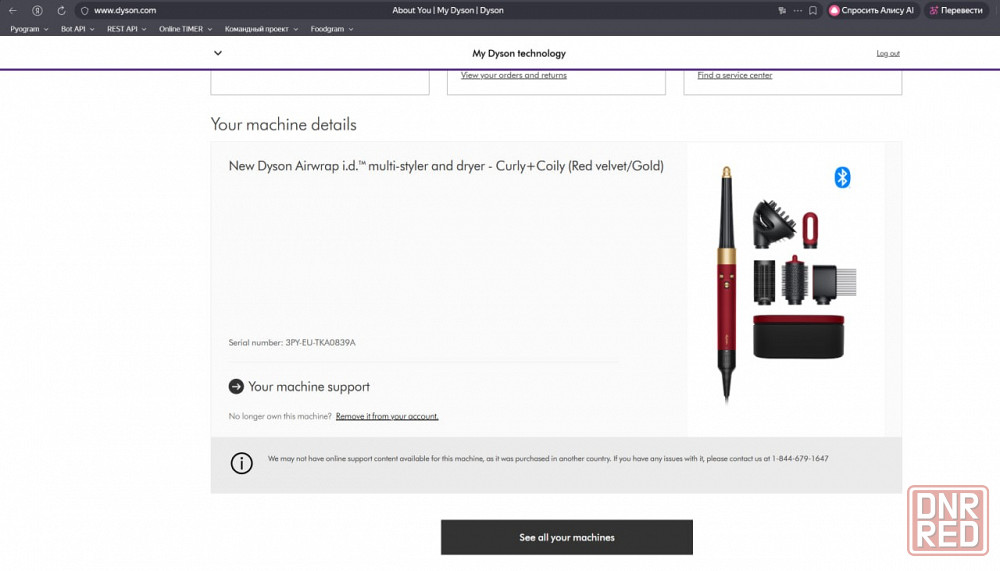The image size is (1000, 571).
Task: Expand the Foodgram bookmarks folder
Action: click(331, 29)
